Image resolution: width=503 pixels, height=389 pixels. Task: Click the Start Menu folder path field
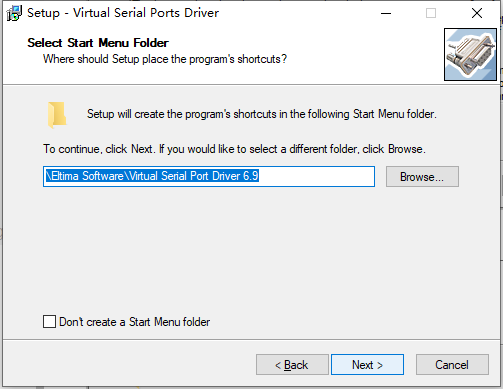209,176
